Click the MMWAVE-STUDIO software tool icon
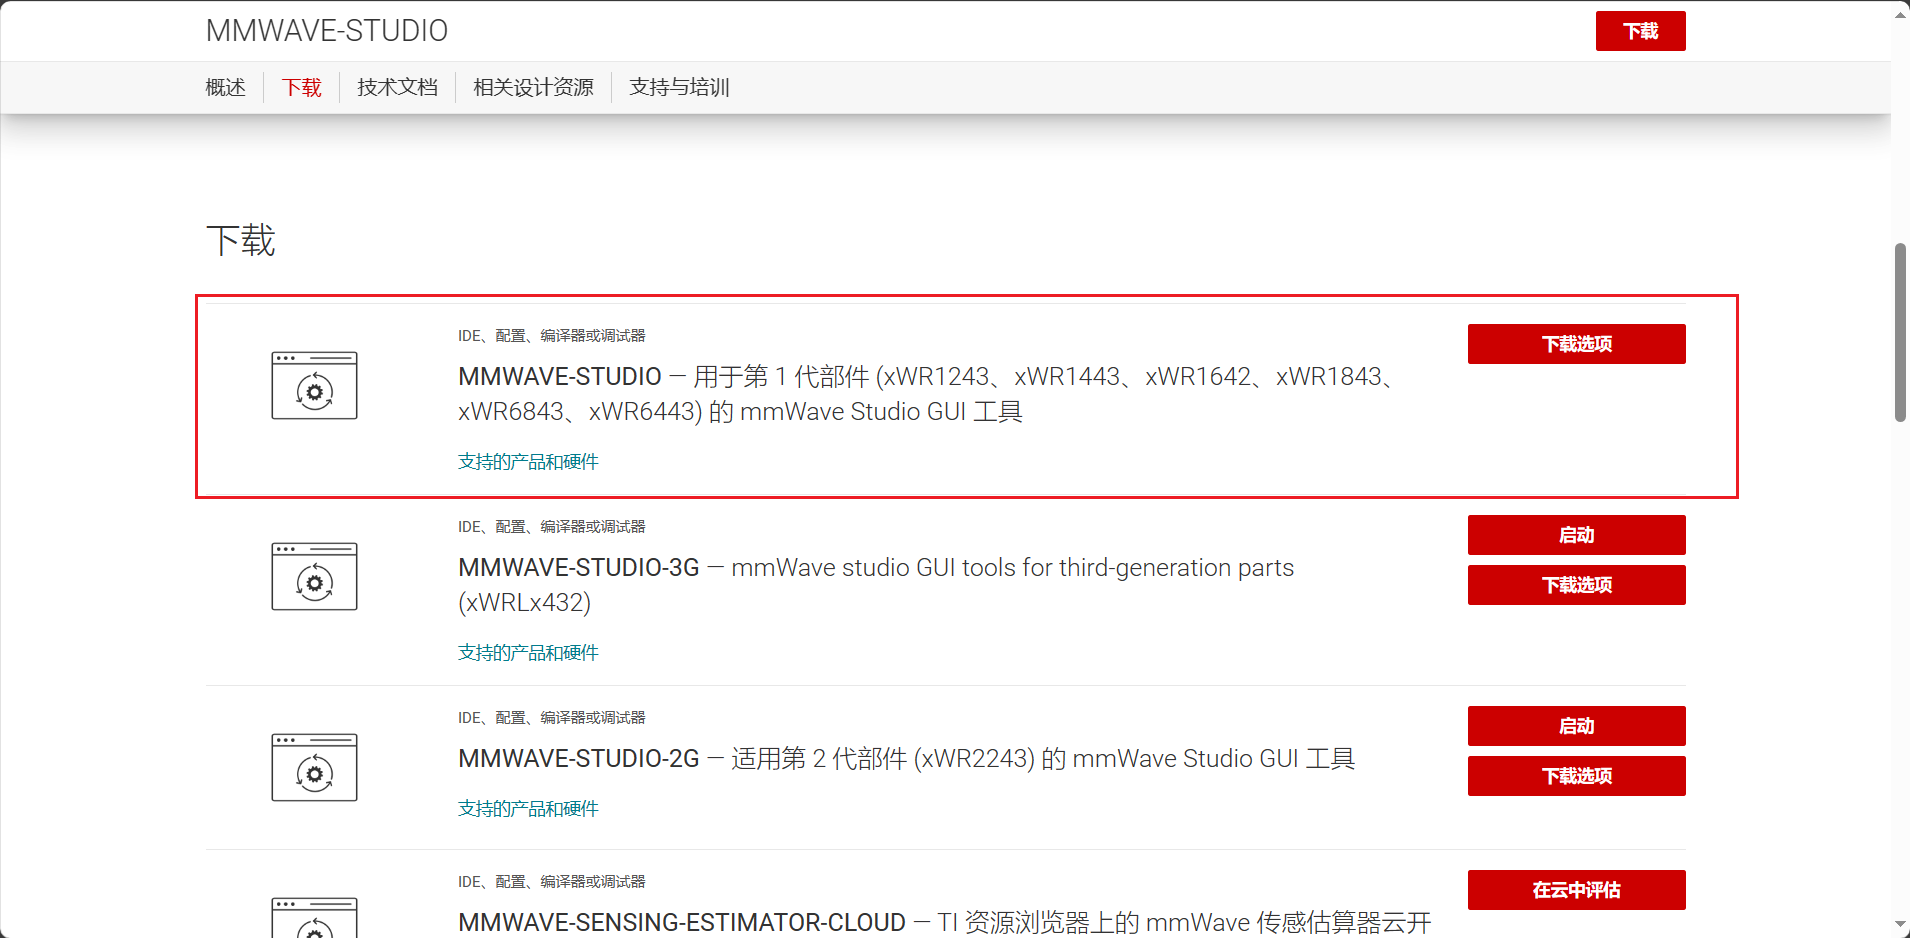1910x938 pixels. [x=314, y=385]
